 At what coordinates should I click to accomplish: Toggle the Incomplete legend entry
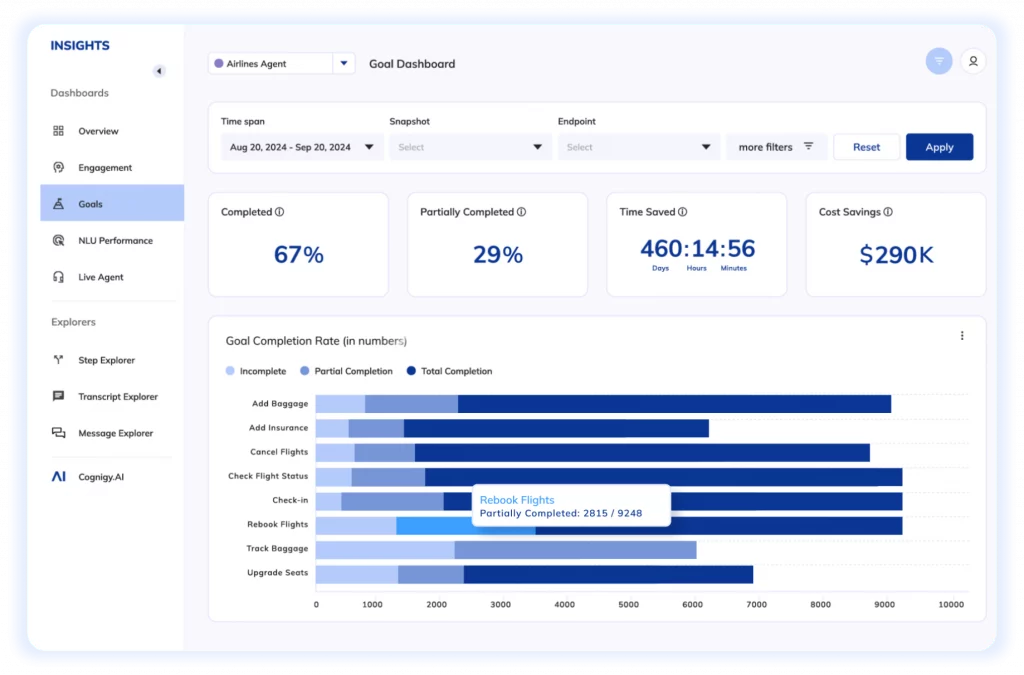point(256,371)
